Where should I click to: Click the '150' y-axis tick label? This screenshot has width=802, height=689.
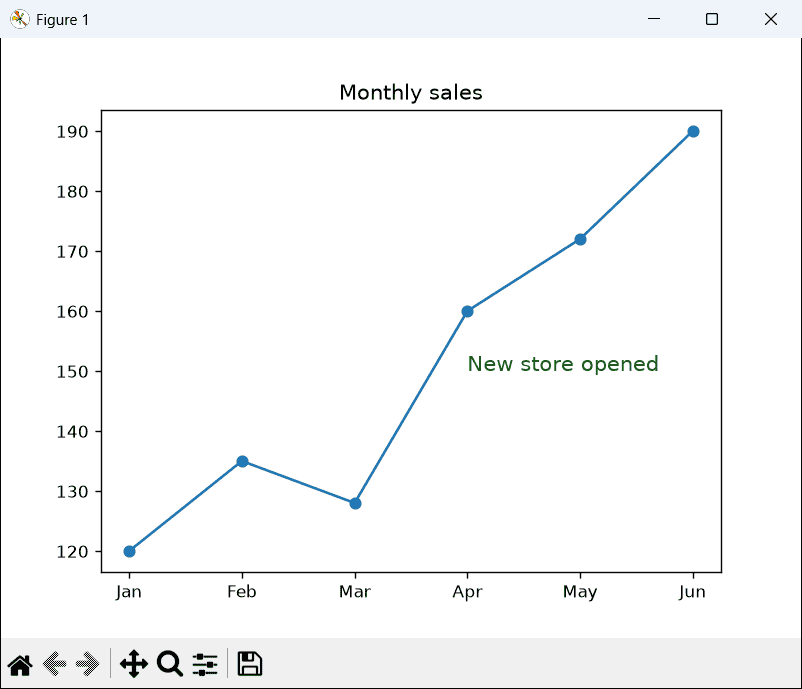72,372
